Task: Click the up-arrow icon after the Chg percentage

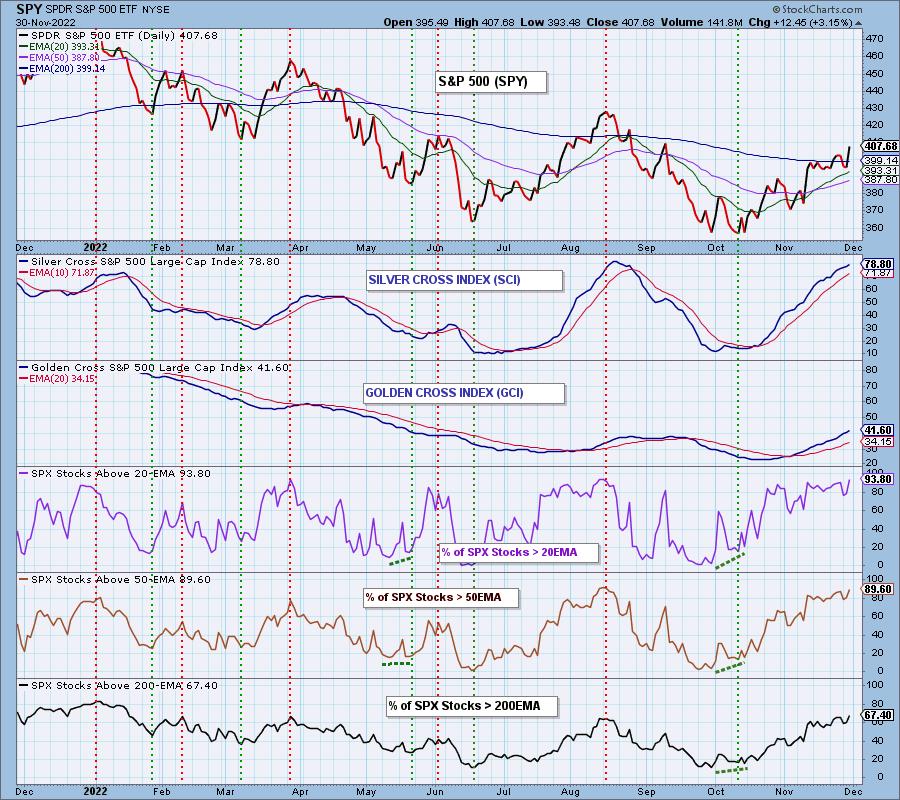Action: (x=858, y=23)
